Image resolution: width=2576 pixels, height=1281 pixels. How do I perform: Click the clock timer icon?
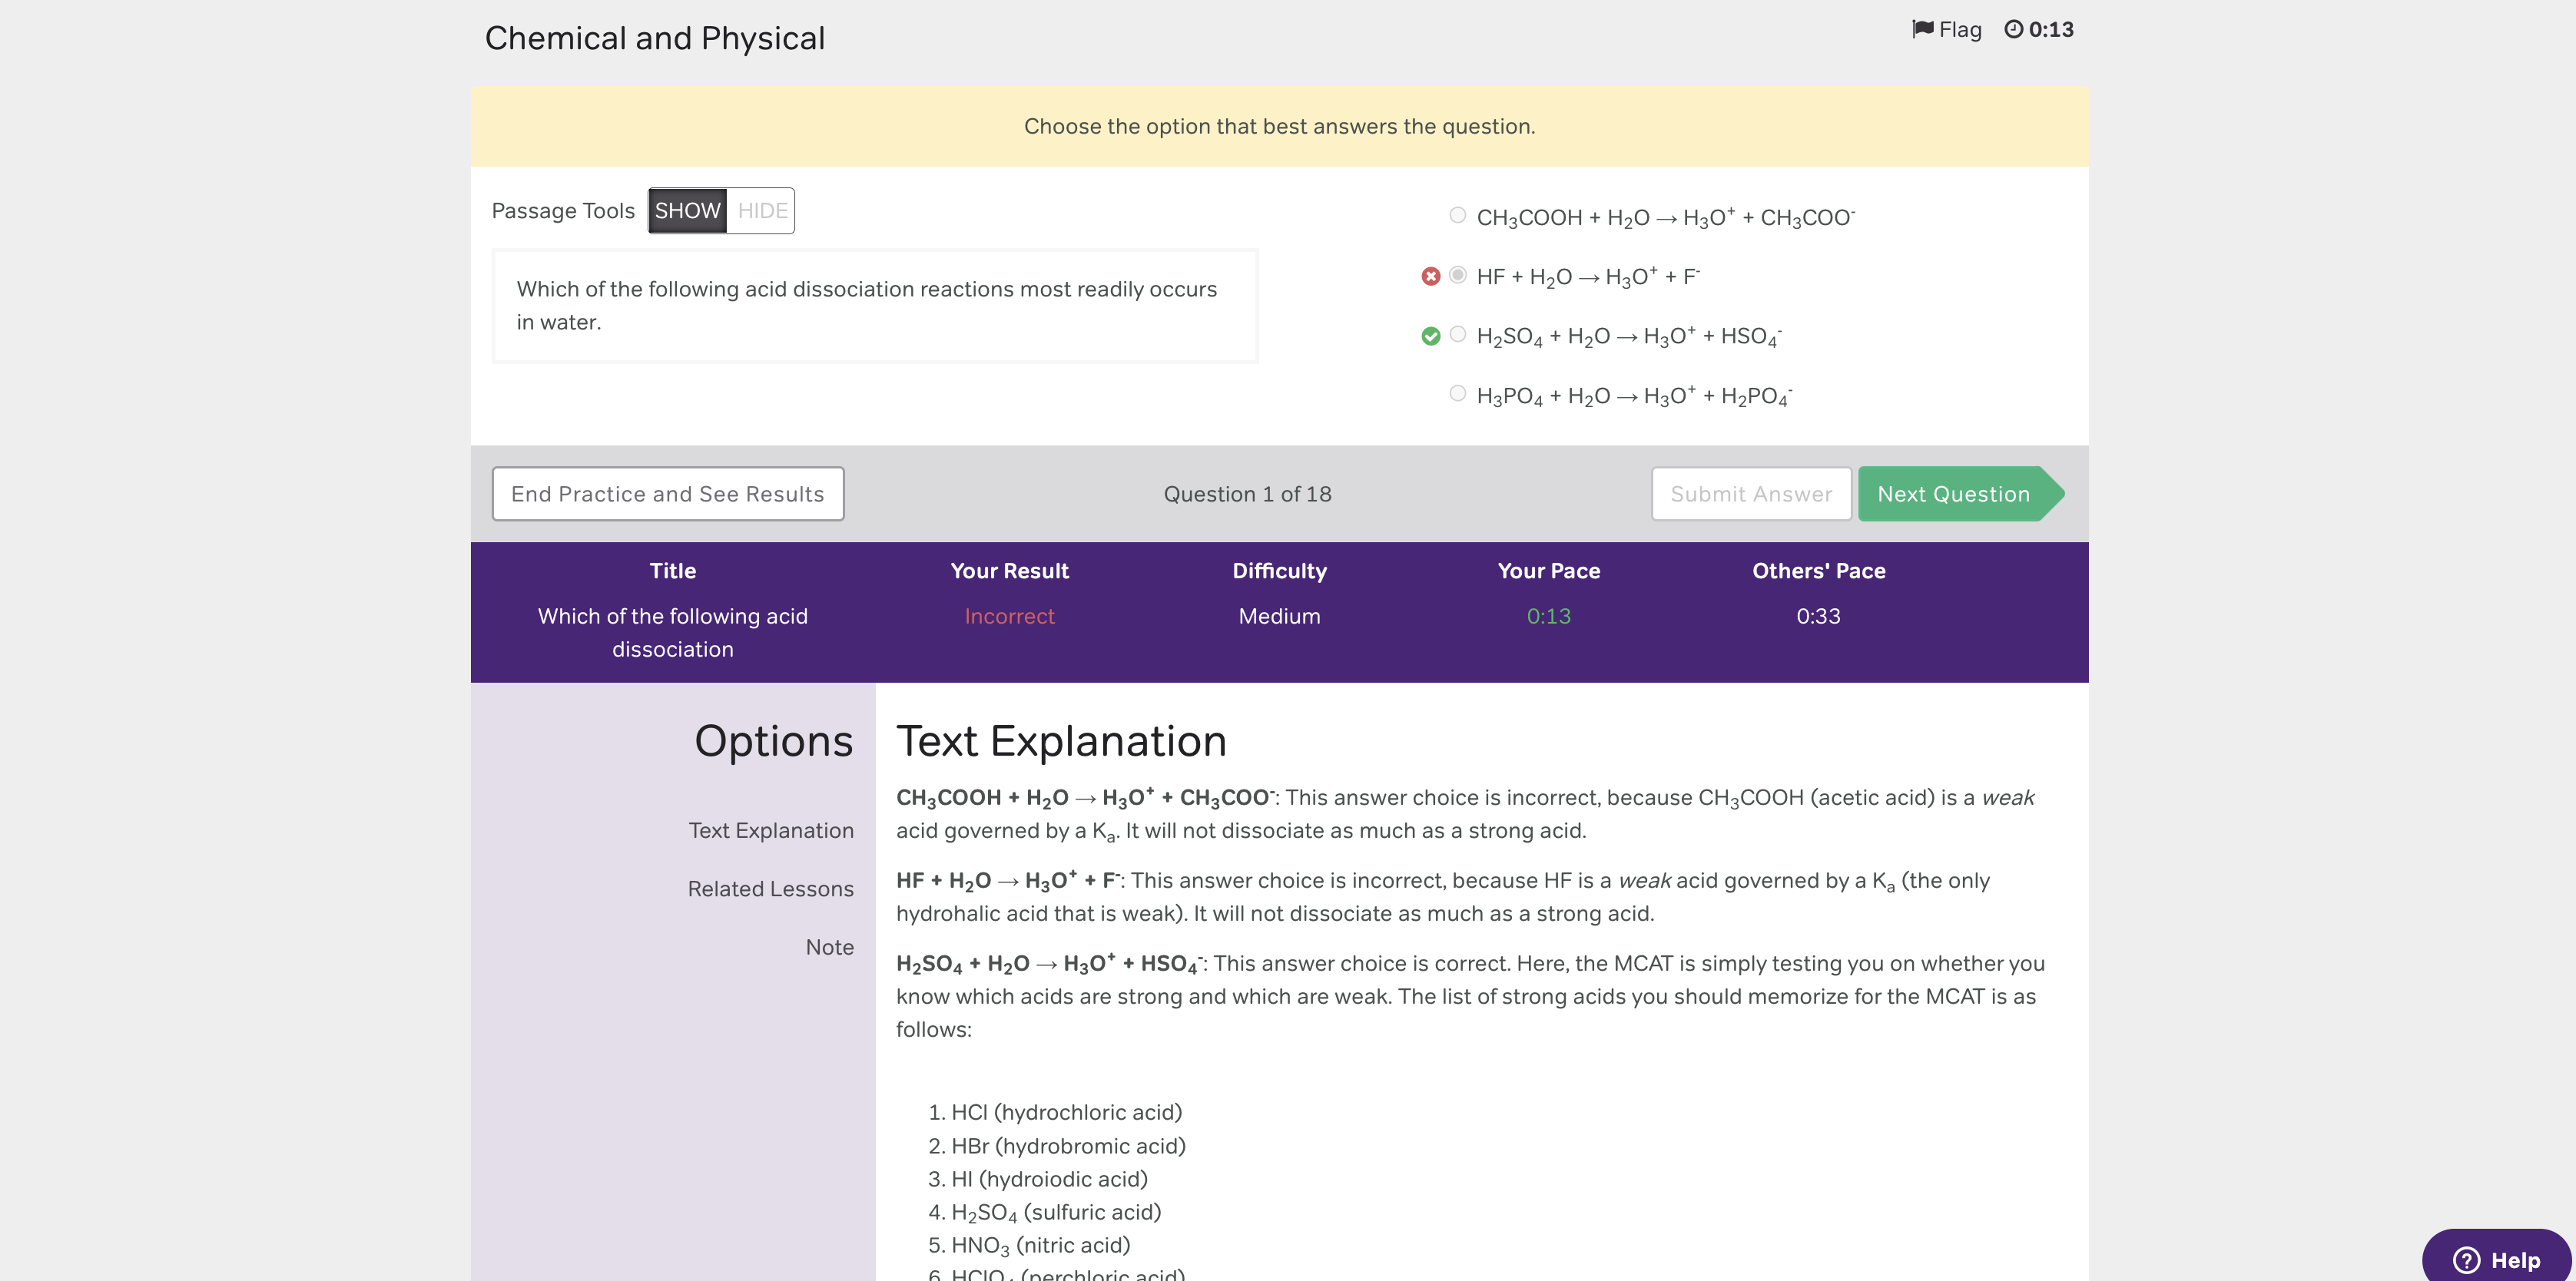[2013, 29]
